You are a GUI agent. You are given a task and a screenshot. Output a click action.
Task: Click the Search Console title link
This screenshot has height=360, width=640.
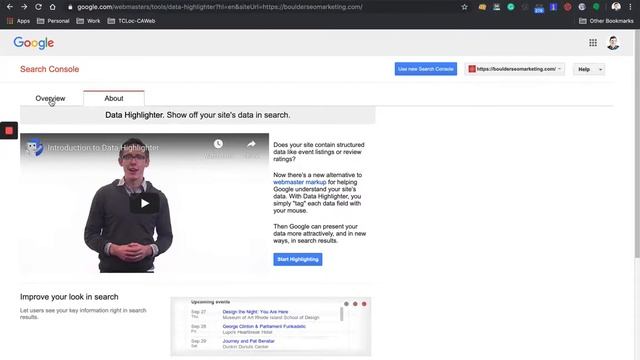(49, 69)
